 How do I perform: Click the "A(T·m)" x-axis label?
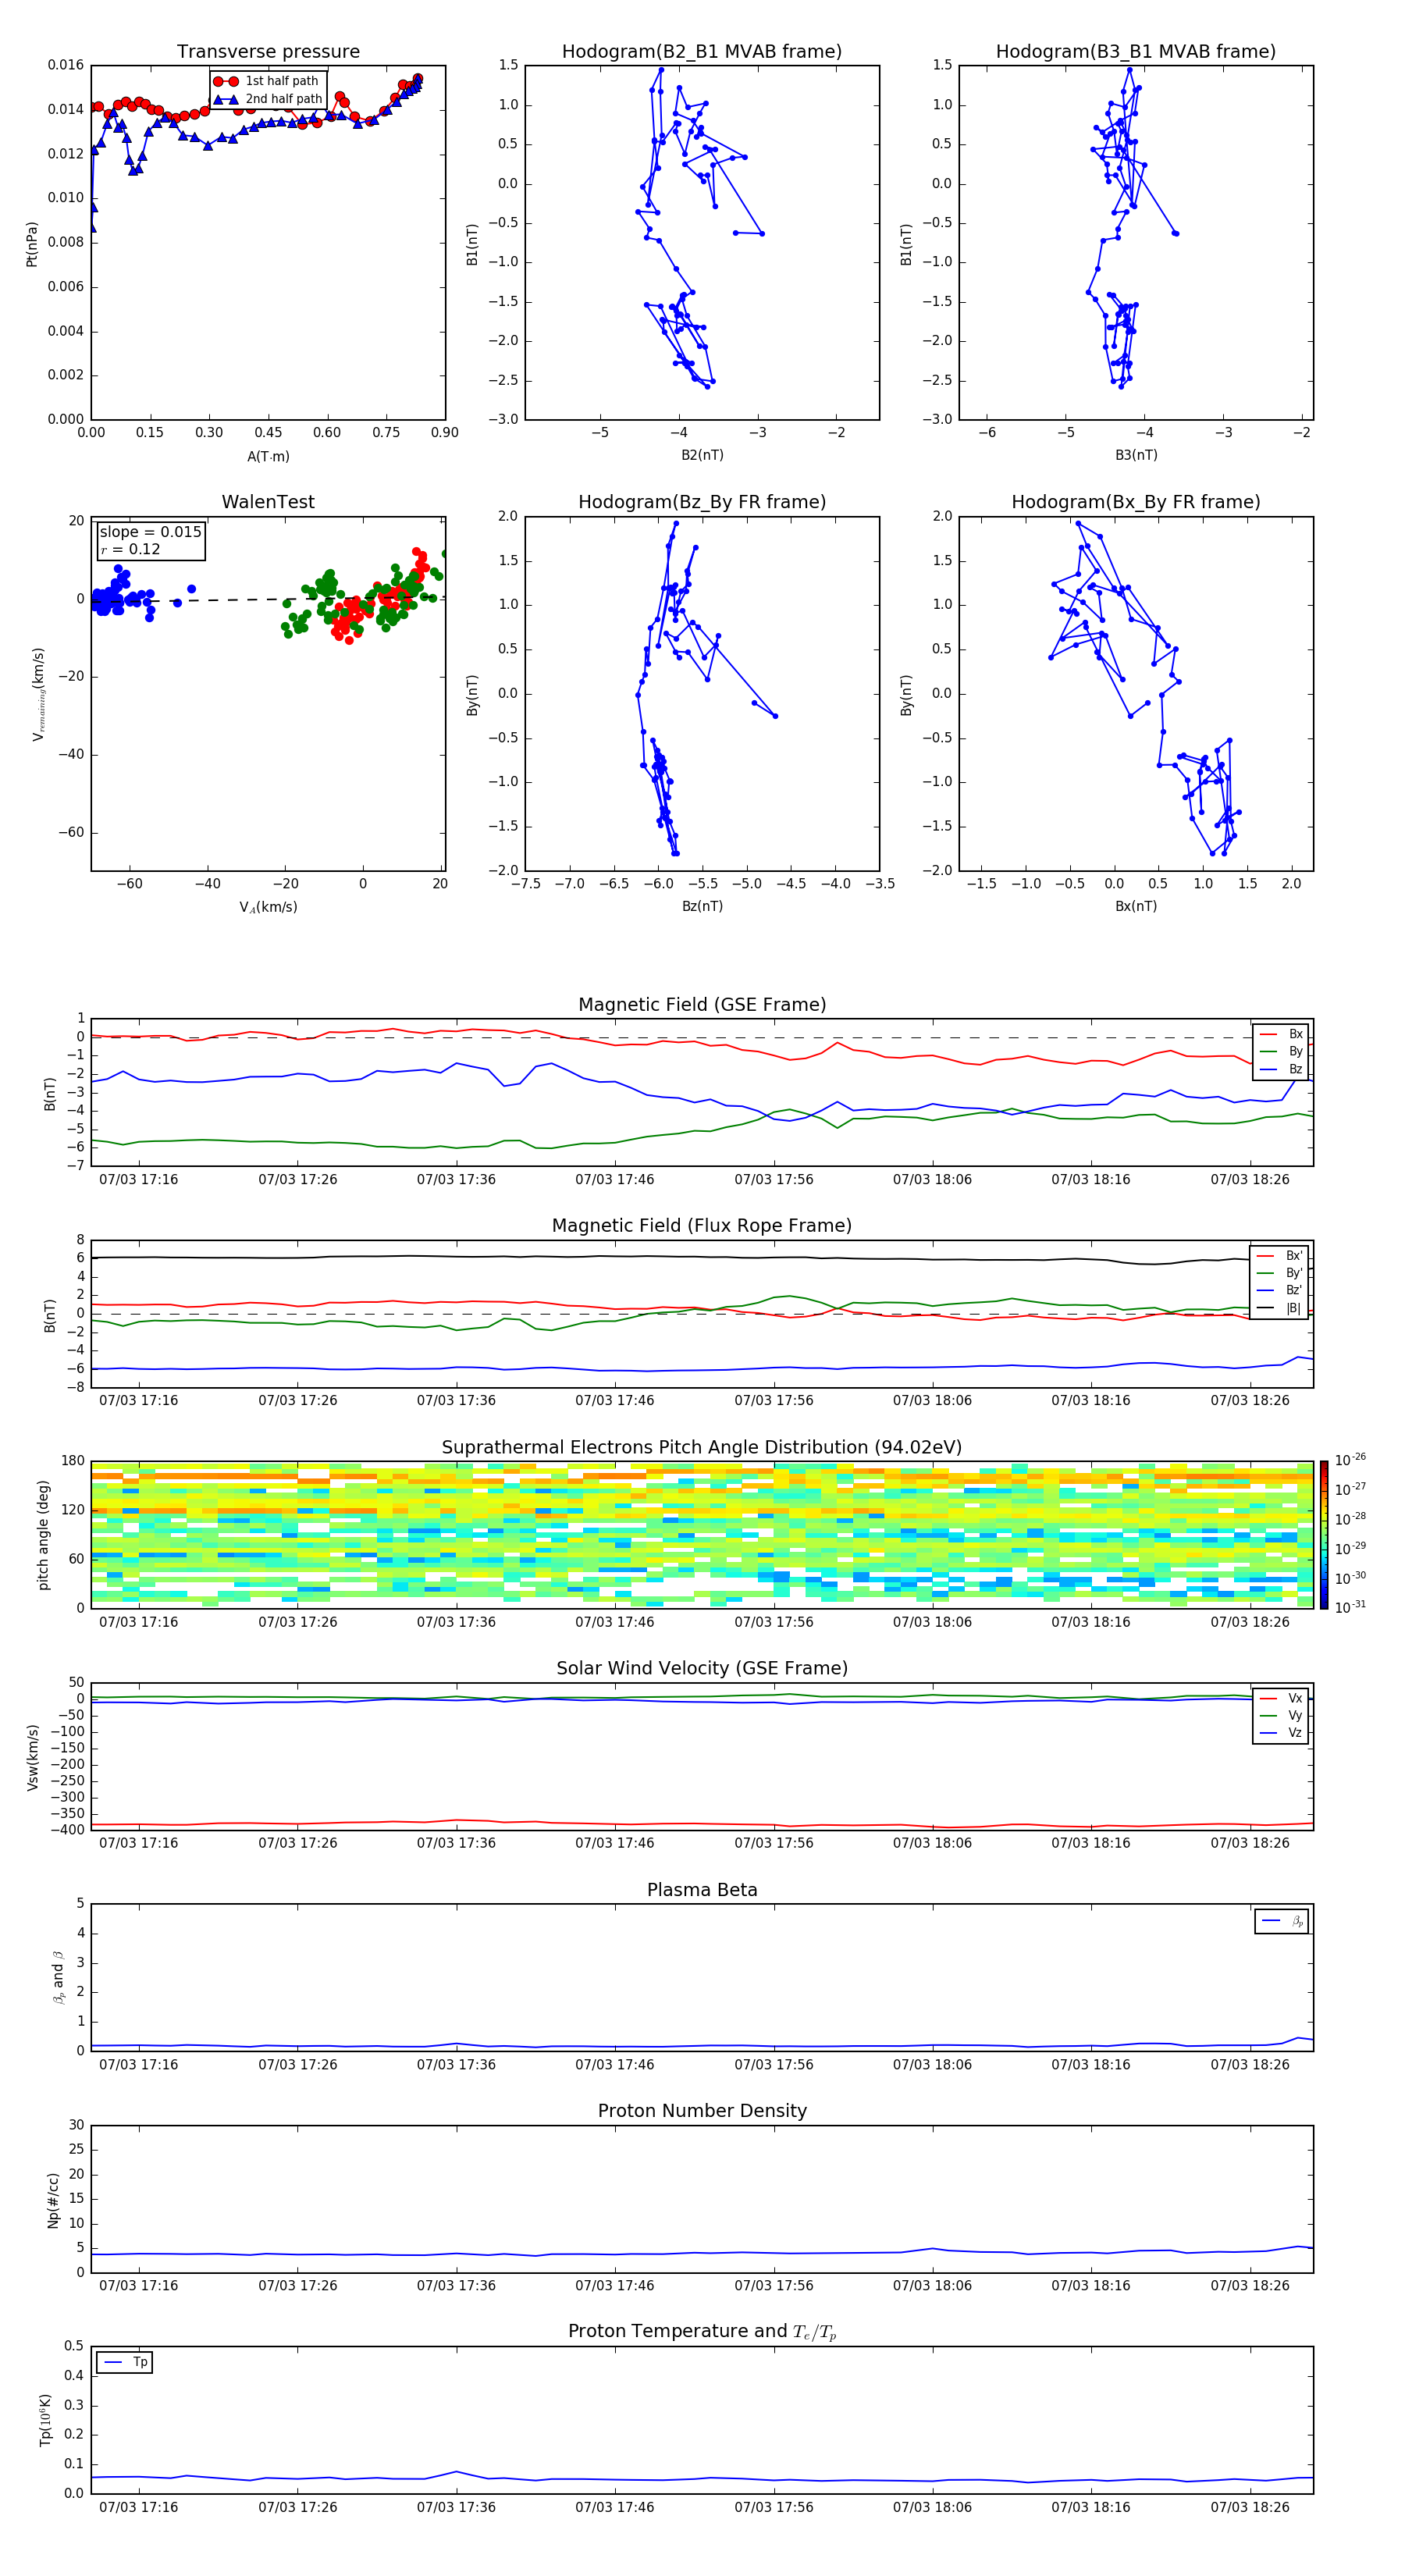[x=268, y=457]
